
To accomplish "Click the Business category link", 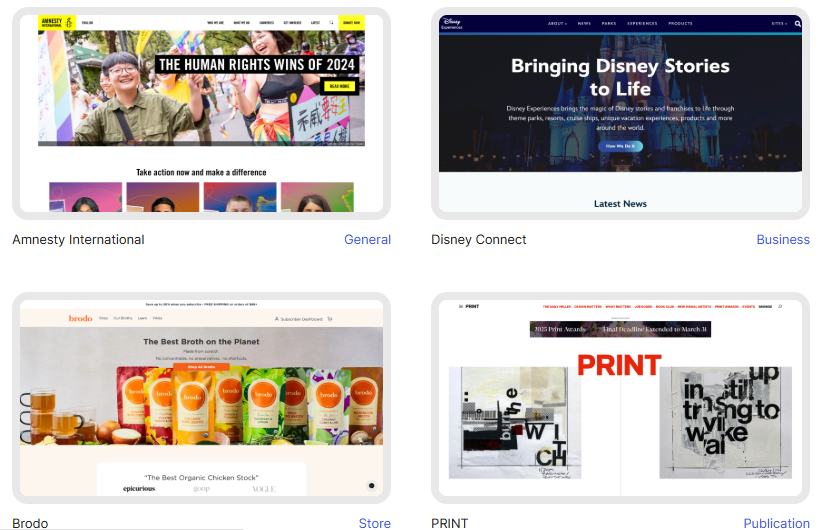I will (x=783, y=240).
